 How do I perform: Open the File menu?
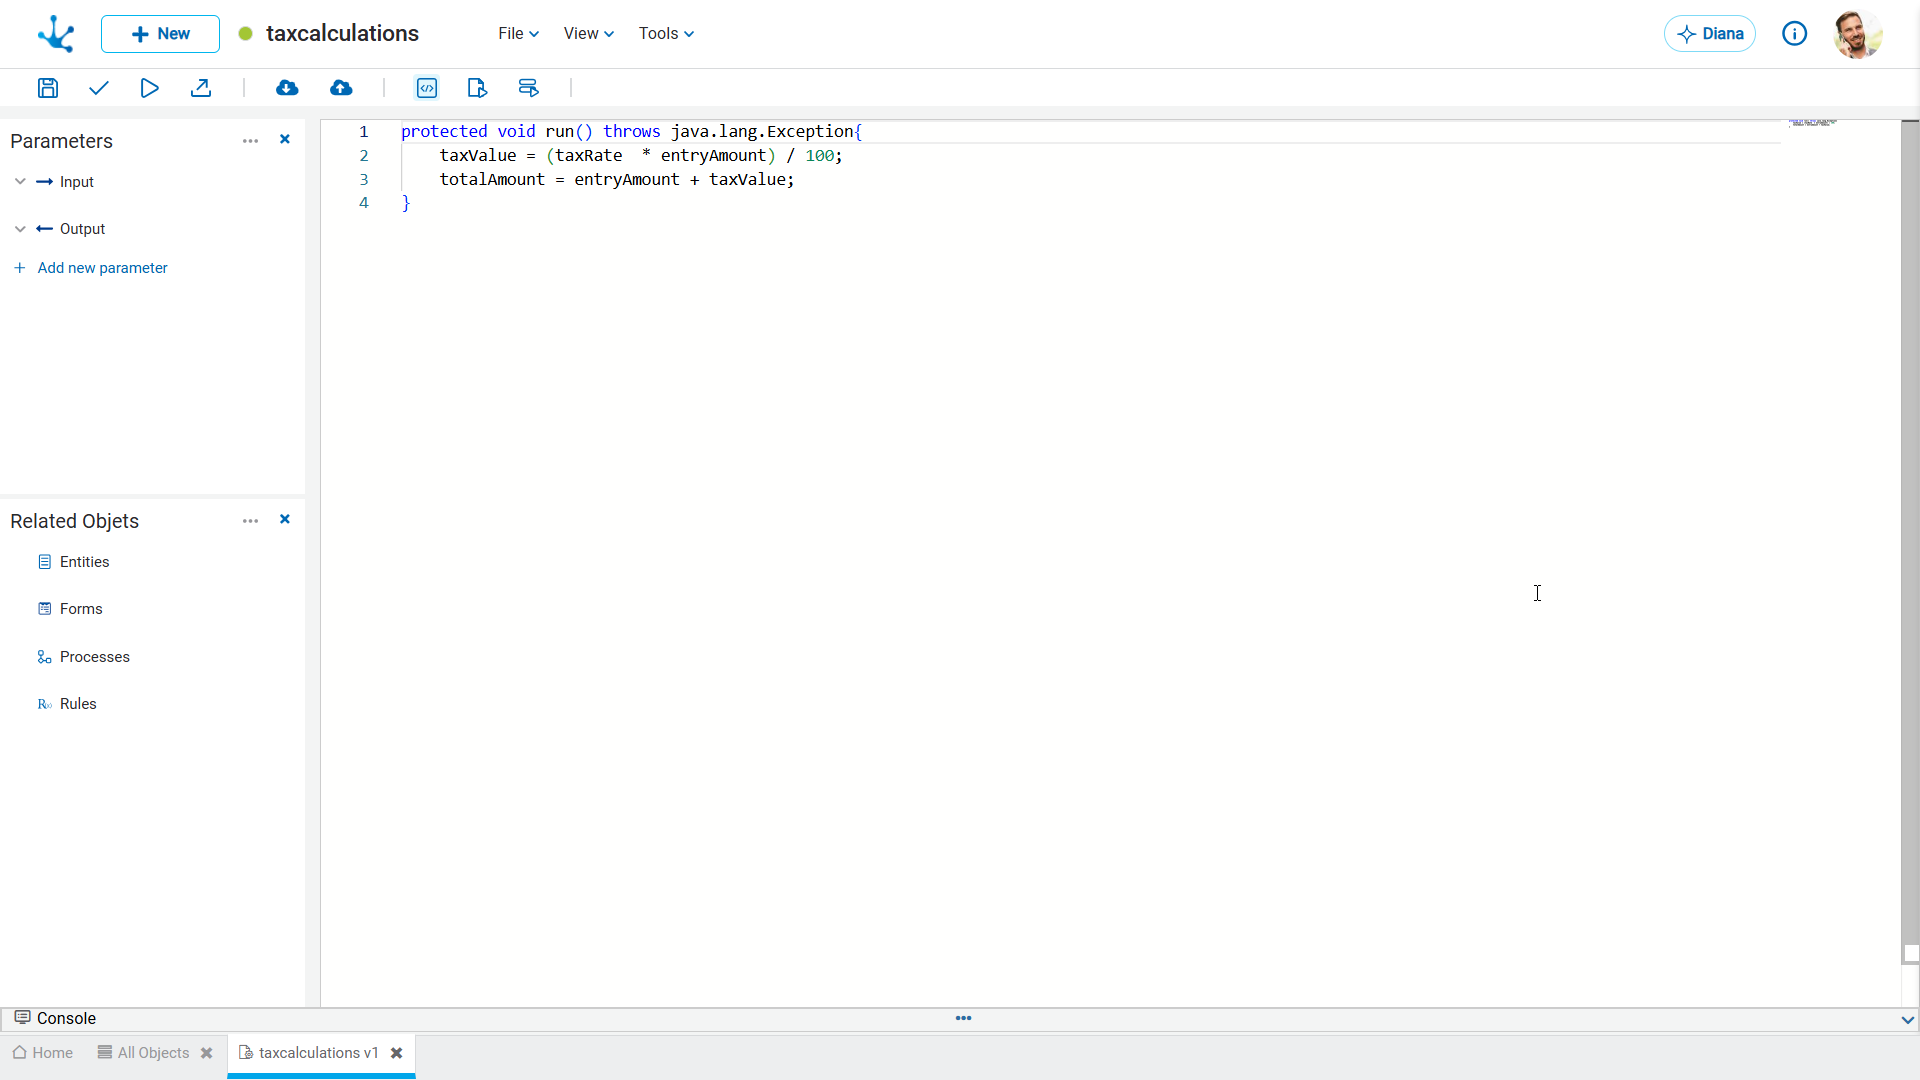pyautogui.click(x=518, y=34)
